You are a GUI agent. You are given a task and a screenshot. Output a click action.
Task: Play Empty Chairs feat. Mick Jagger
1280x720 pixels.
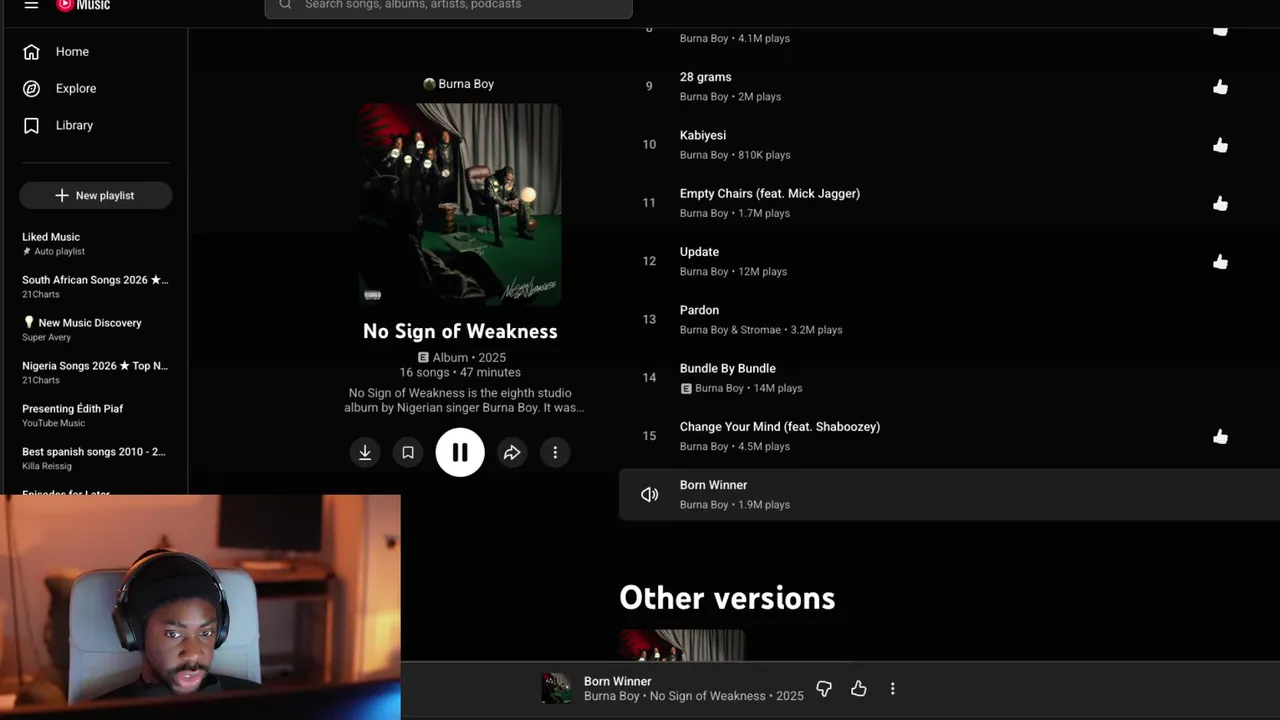(x=770, y=194)
